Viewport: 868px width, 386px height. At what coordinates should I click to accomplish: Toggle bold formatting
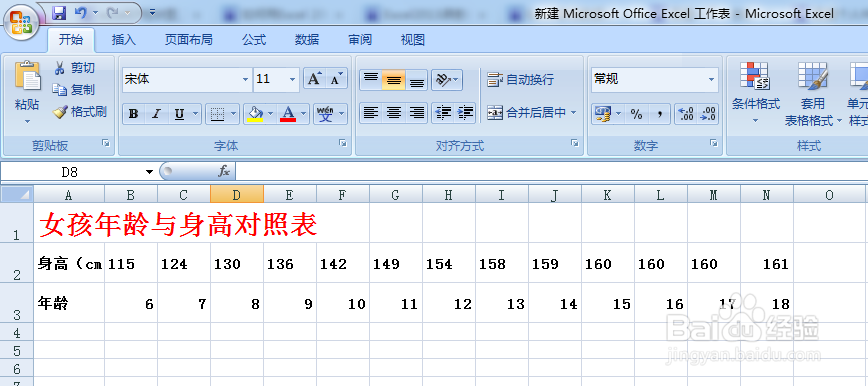pos(133,114)
